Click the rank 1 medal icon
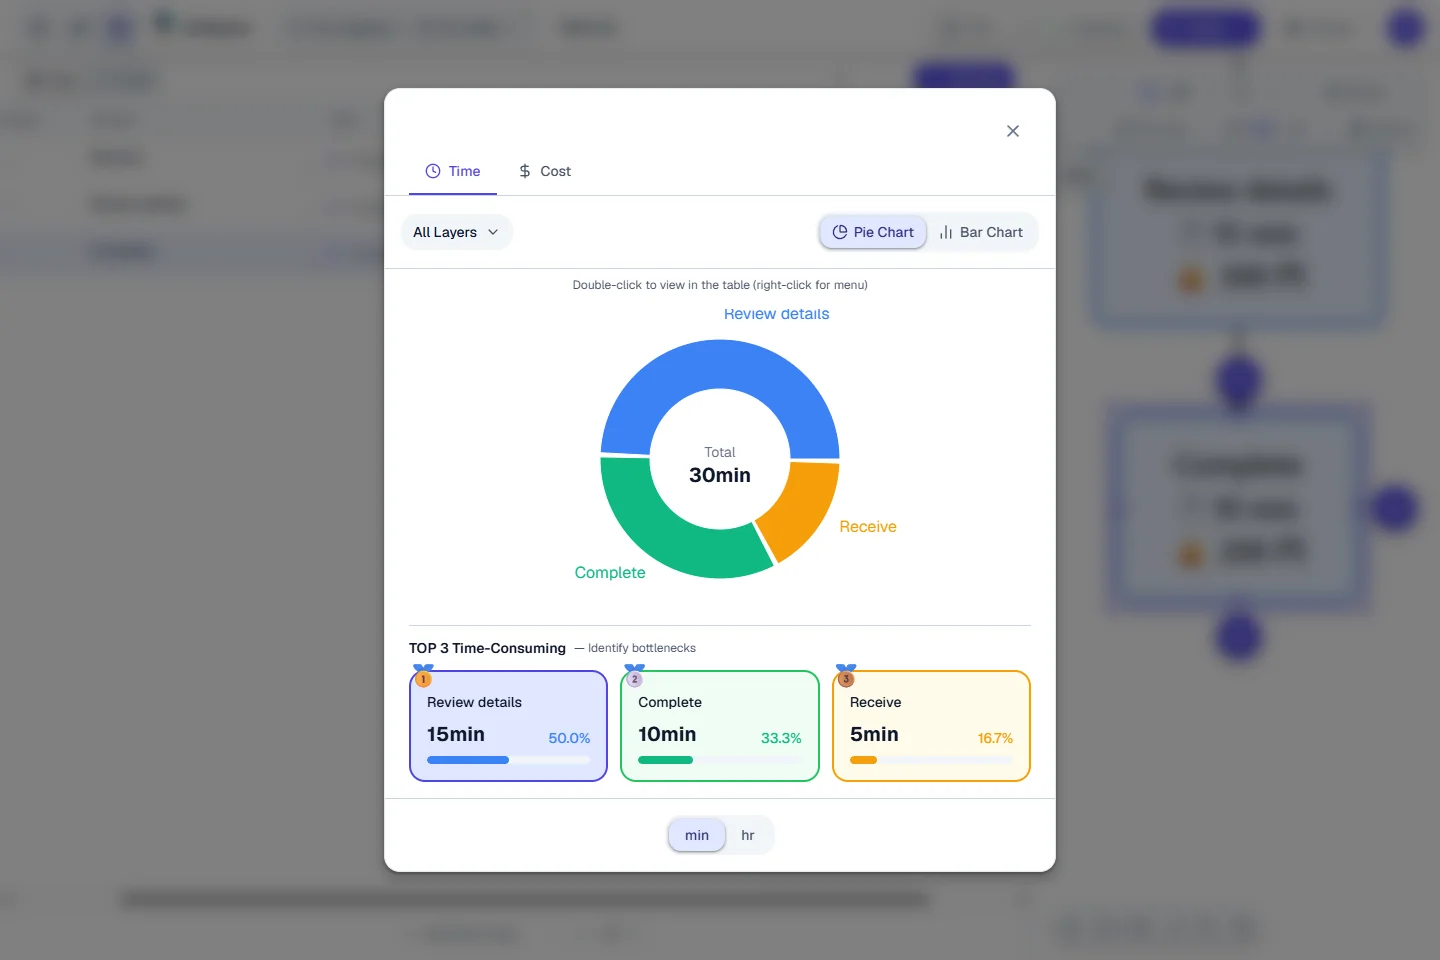The image size is (1440, 960). [423, 676]
